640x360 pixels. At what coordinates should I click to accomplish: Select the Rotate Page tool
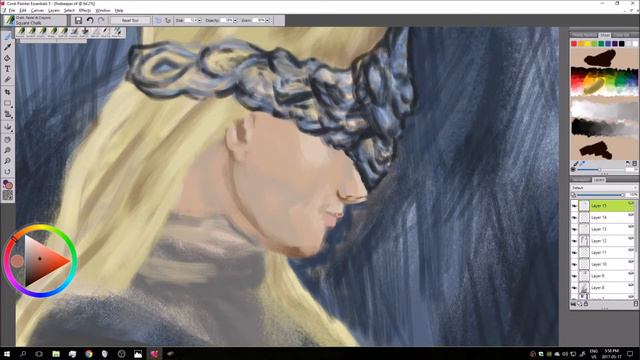[x=7, y=171]
